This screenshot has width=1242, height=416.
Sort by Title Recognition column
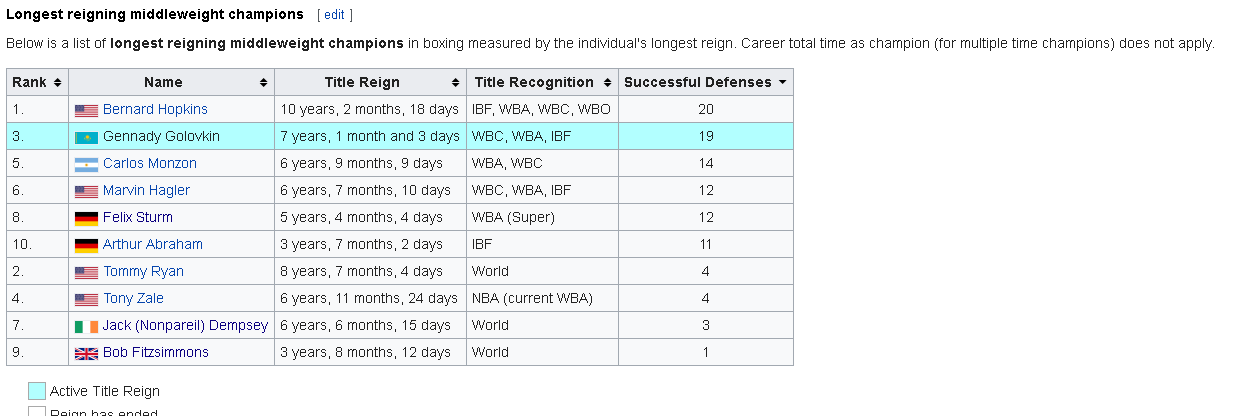point(541,82)
